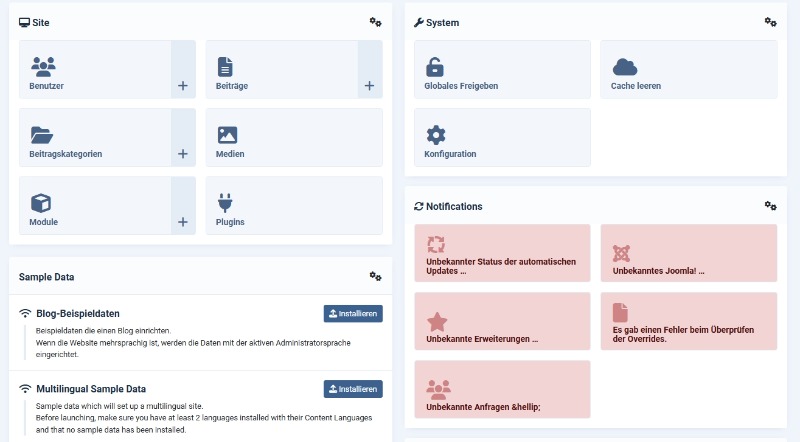The width and height of the screenshot is (800, 442).
Task: Open the Plugins plug icon
Action: (x=226, y=203)
